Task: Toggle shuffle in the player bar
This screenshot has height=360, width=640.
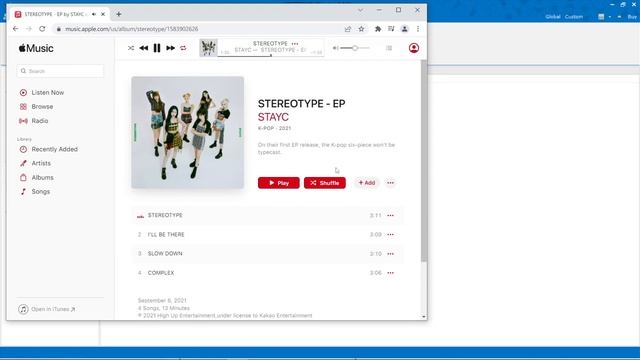Action: click(131, 48)
